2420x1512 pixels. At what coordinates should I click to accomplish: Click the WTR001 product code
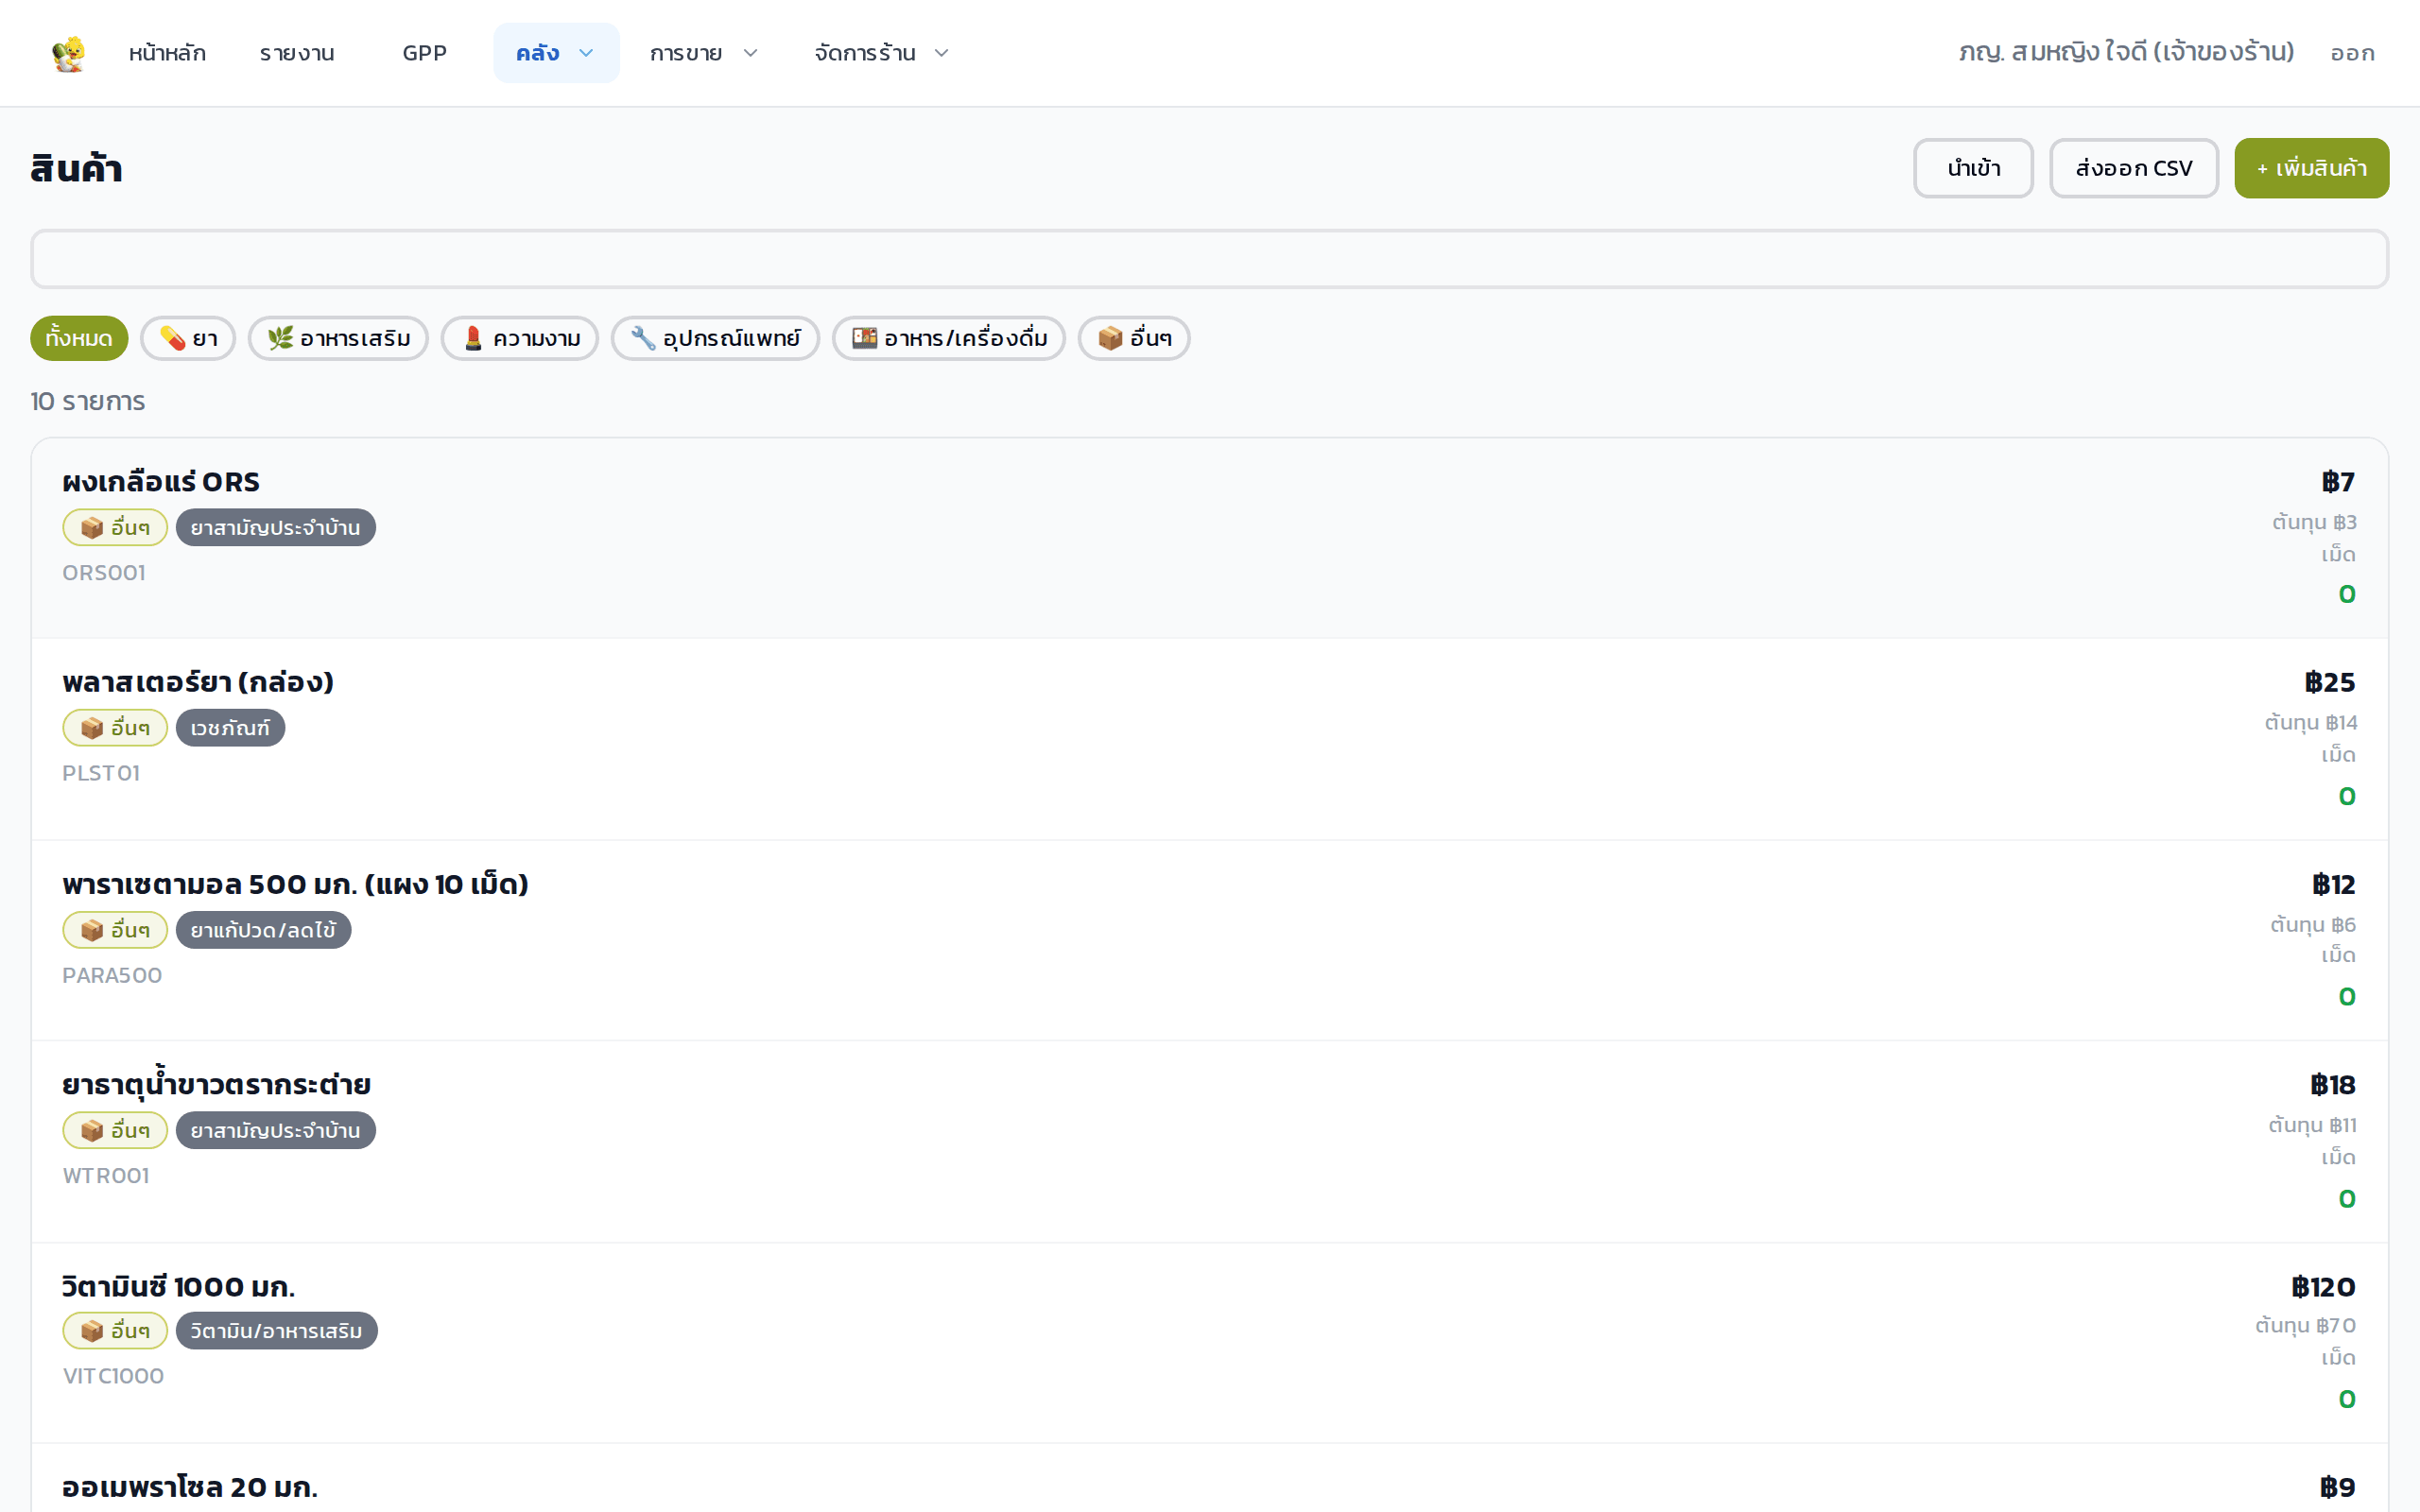[106, 1175]
